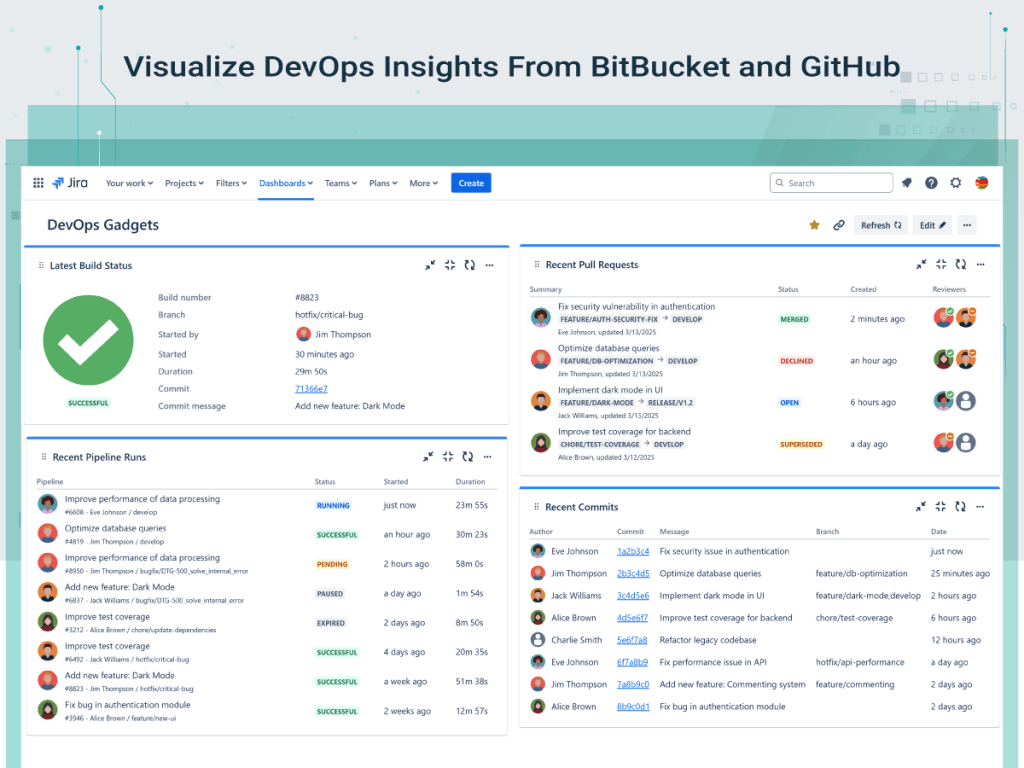The width and height of the screenshot is (1024, 768).
Task: Click the copy dashboard link icon
Action: 839,225
